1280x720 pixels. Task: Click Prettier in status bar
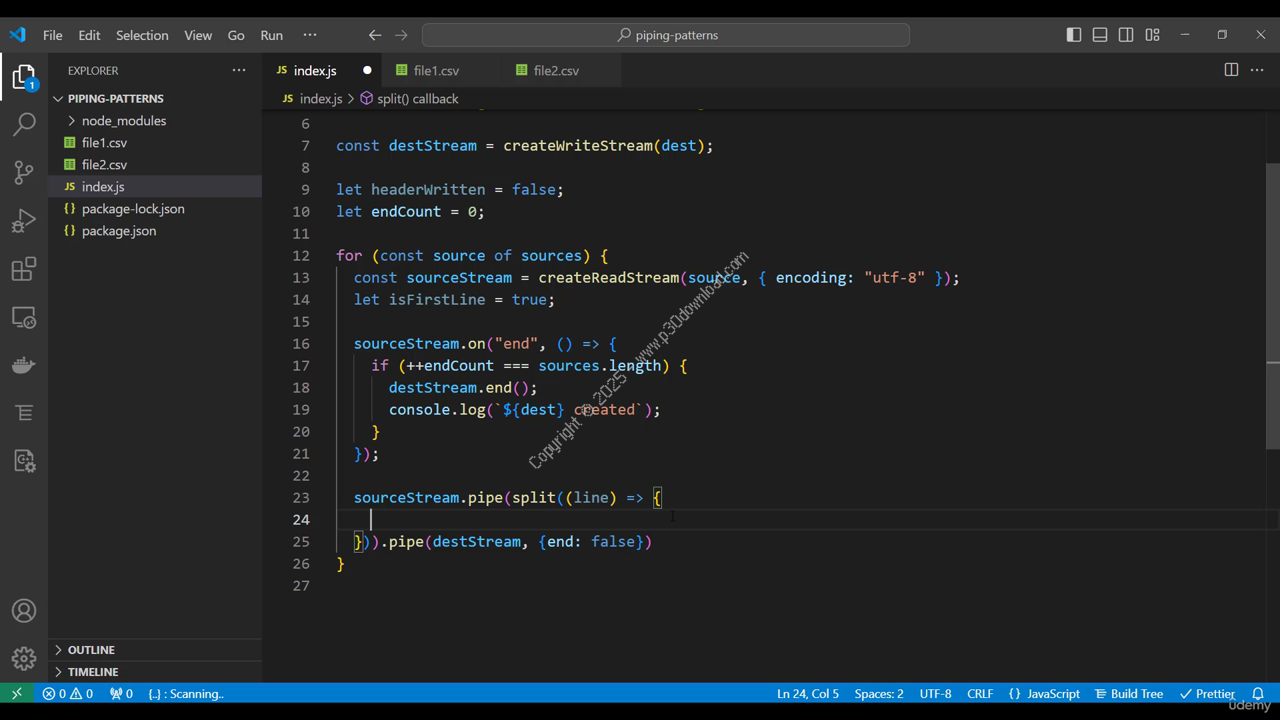tap(1207, 693)
